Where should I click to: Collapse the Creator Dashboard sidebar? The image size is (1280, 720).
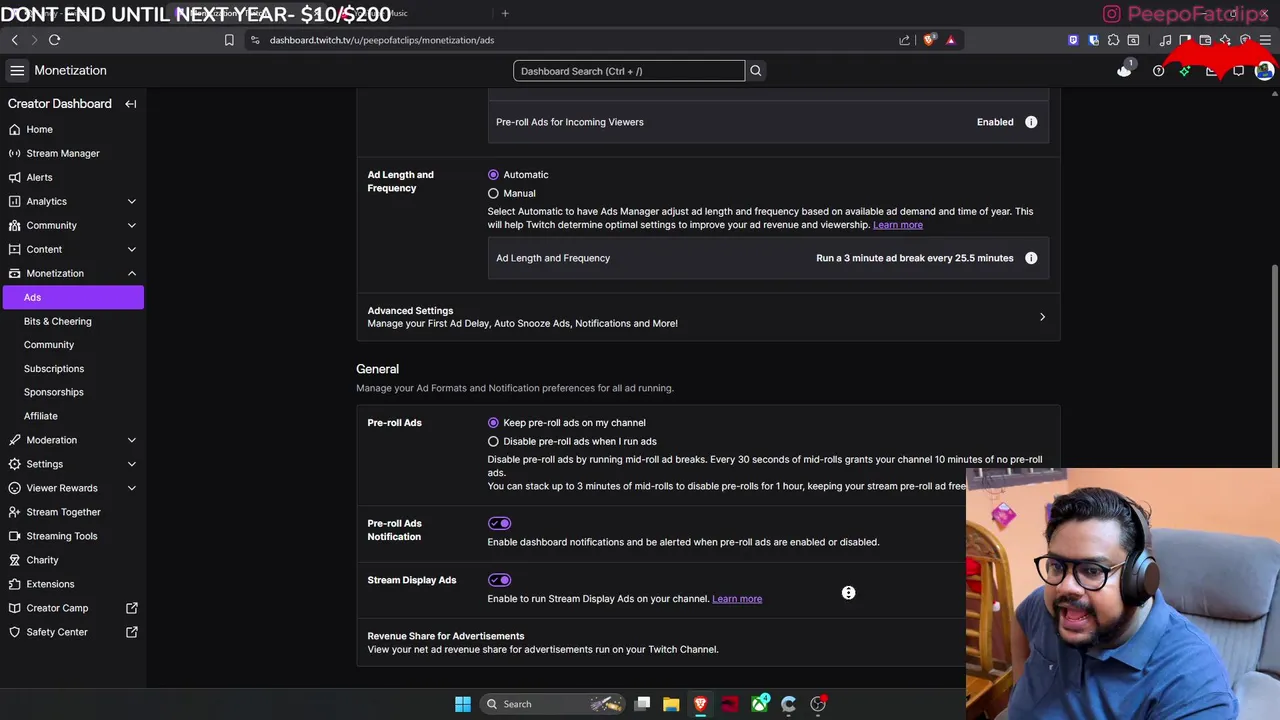(x=130, y=104)
